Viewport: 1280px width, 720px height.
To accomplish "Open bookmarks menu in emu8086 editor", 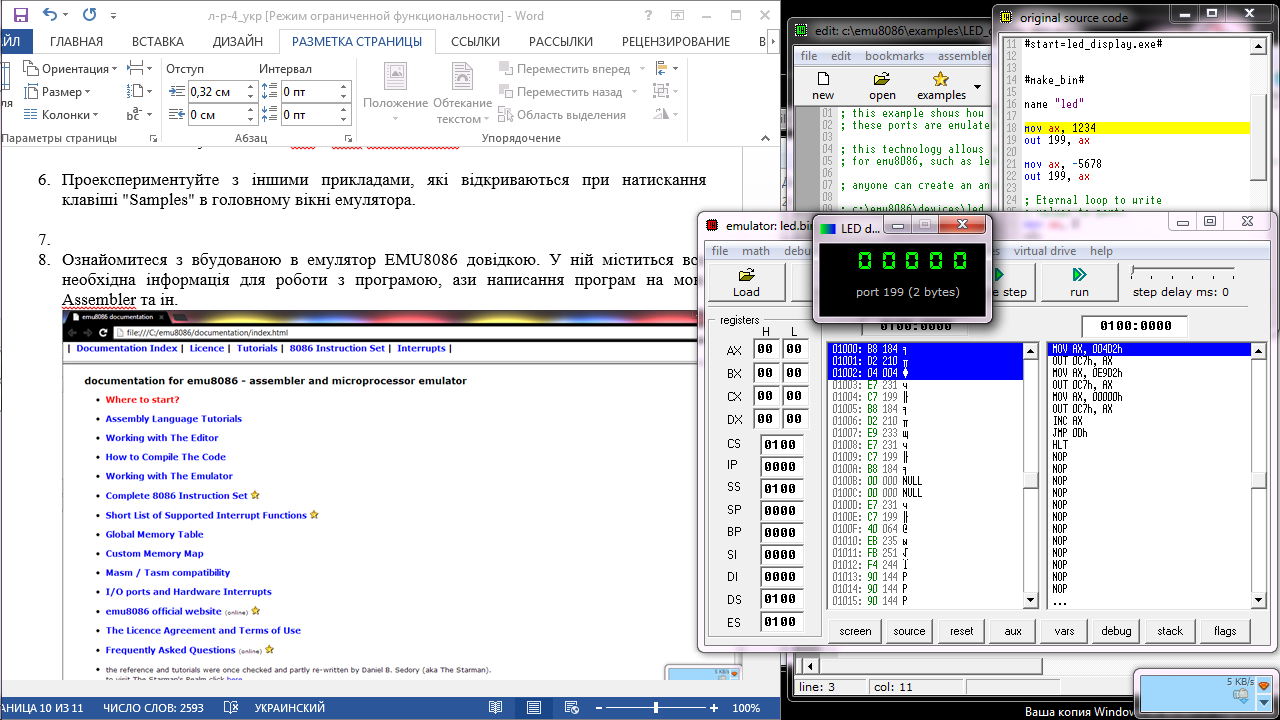I will pos(894,56).
